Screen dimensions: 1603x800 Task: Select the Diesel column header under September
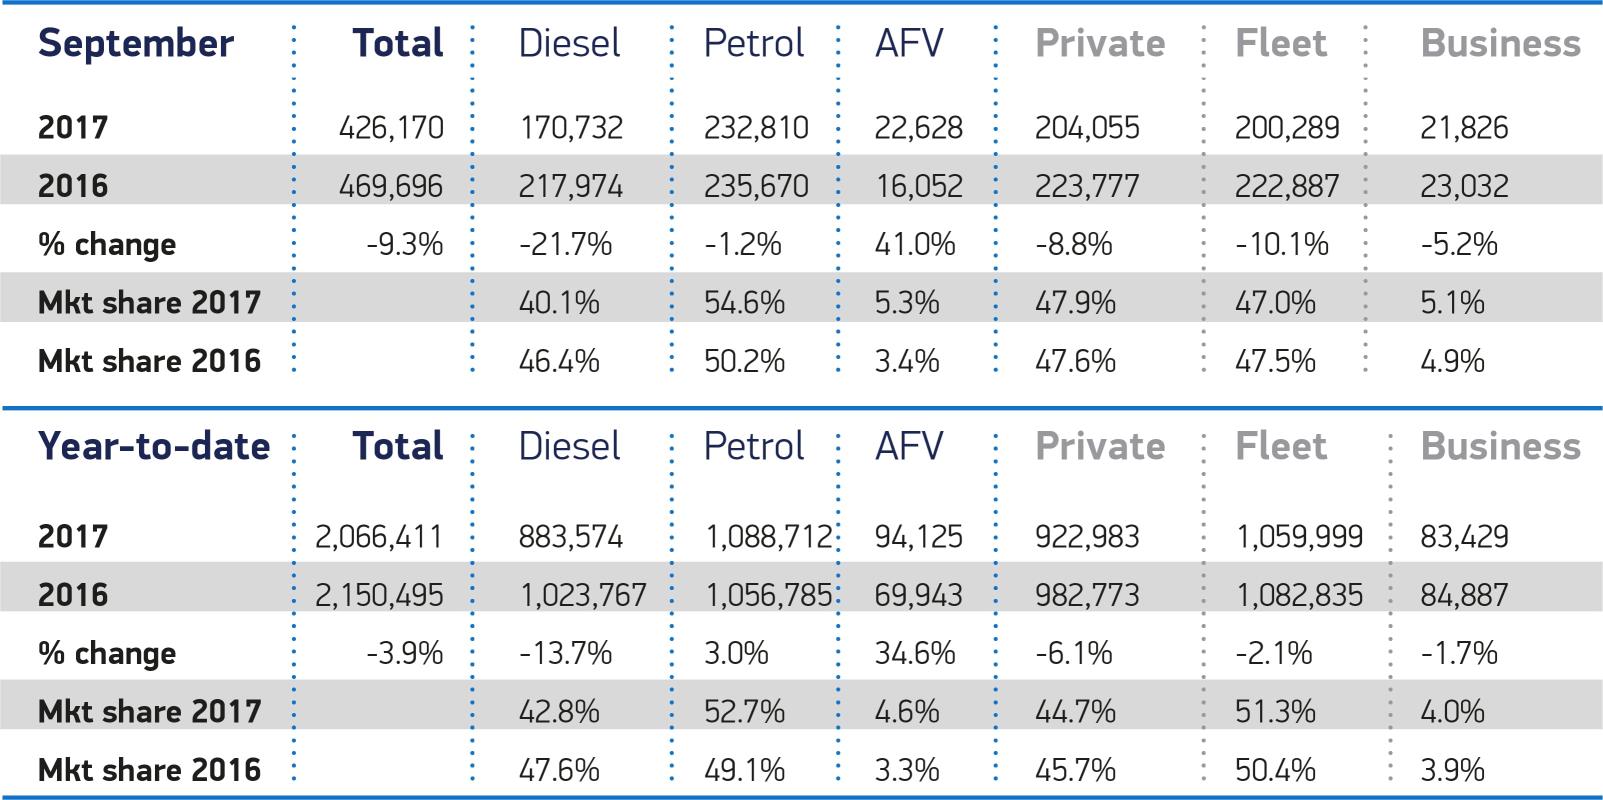click(x=569, y=44)
